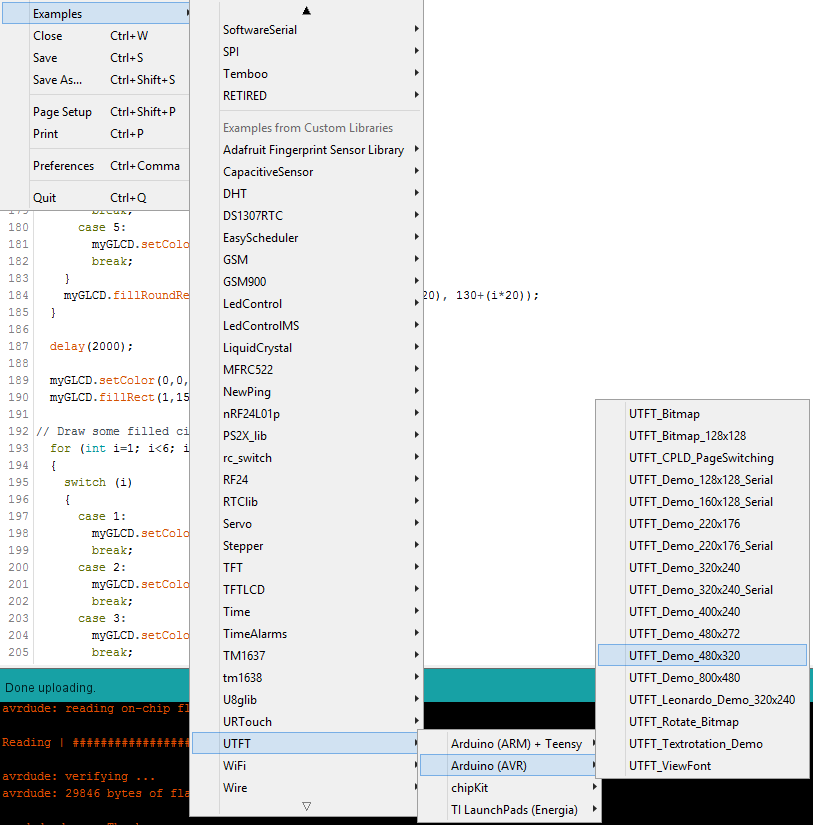
Task: Open the TFT examples submenu
Action: pos(306,568)
